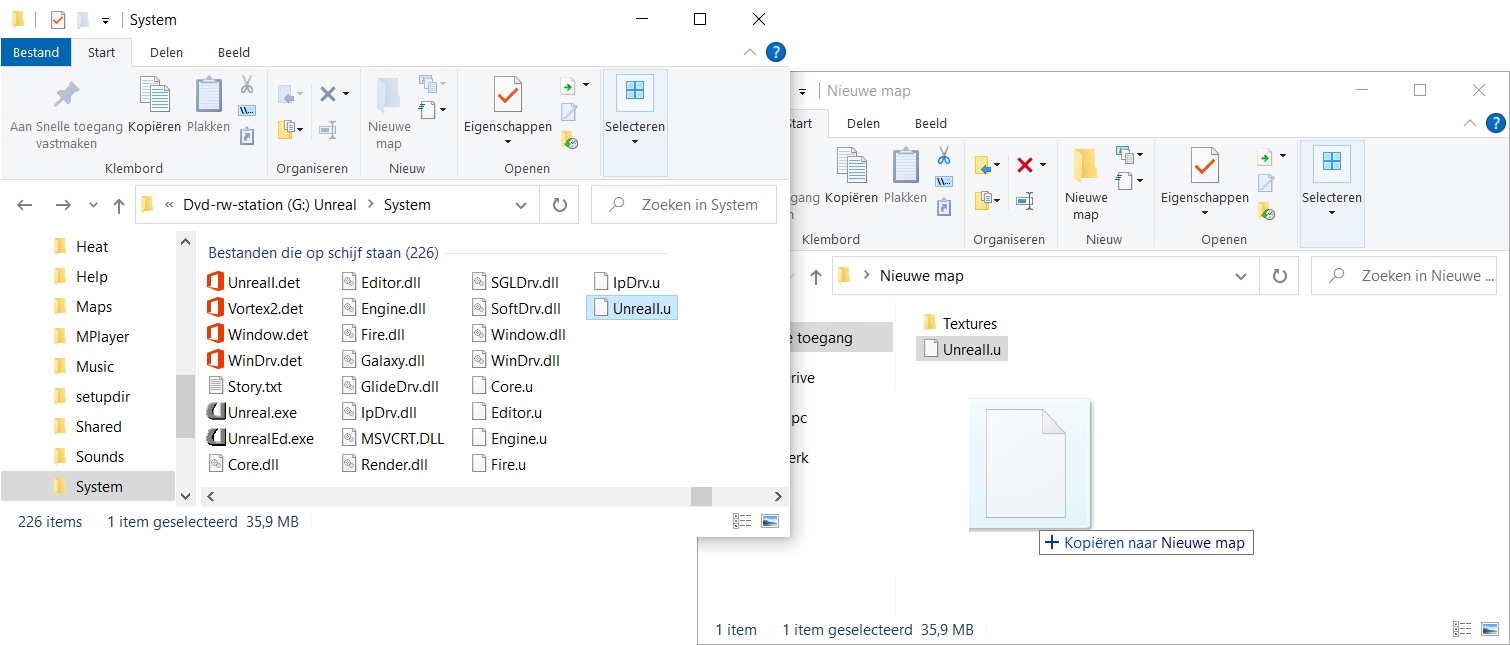Click Unreal.exe file icon in System window

(215, 412)
